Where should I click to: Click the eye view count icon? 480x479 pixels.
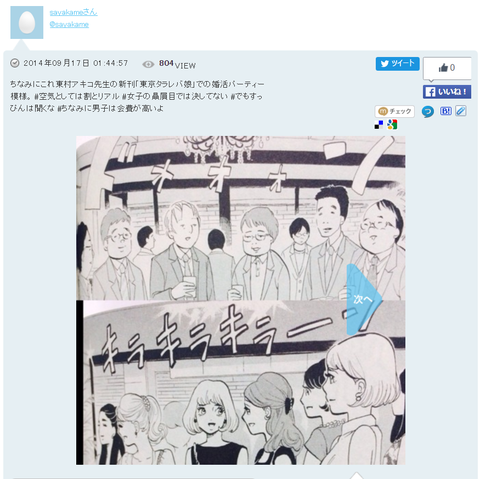pyautogui.click(x=148, y=64)
